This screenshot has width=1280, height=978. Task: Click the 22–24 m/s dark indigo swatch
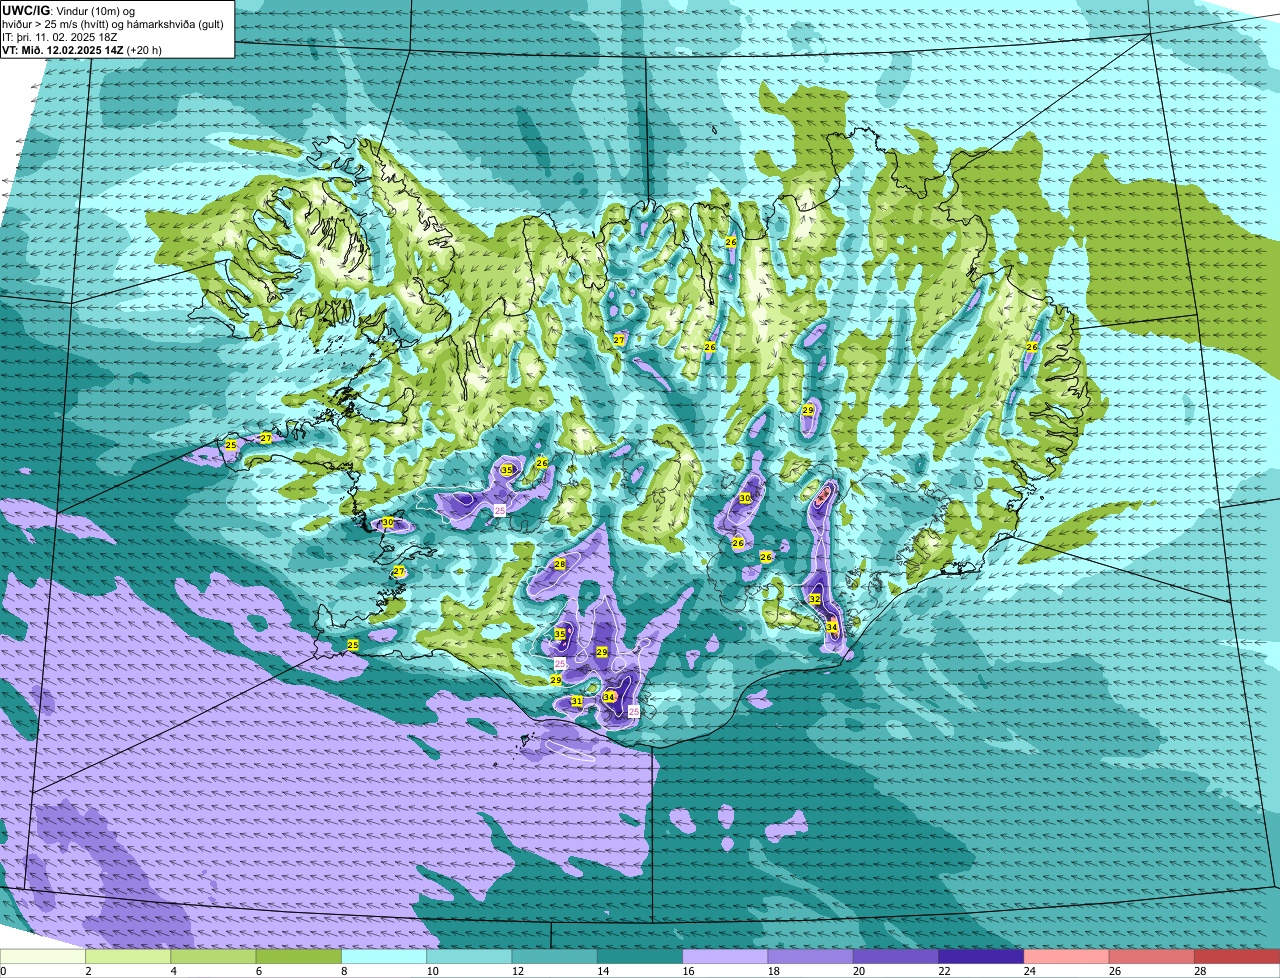(x=981, y=956)
